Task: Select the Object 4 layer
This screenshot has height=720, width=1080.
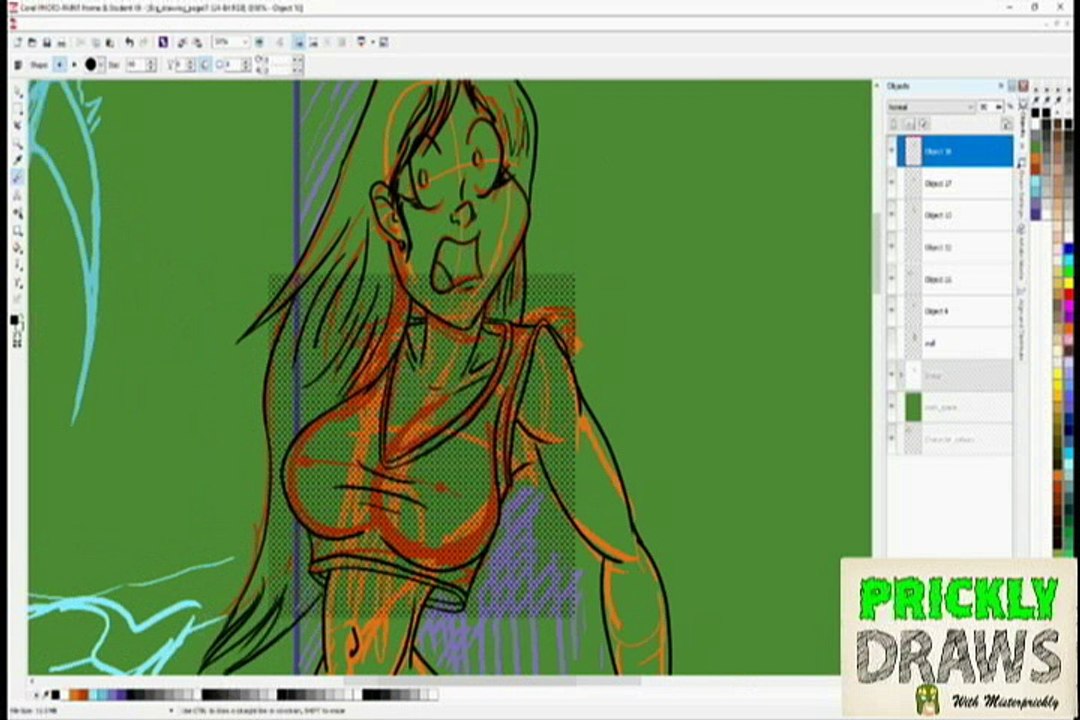Action: pyautogui.click(x=955, y=311)
